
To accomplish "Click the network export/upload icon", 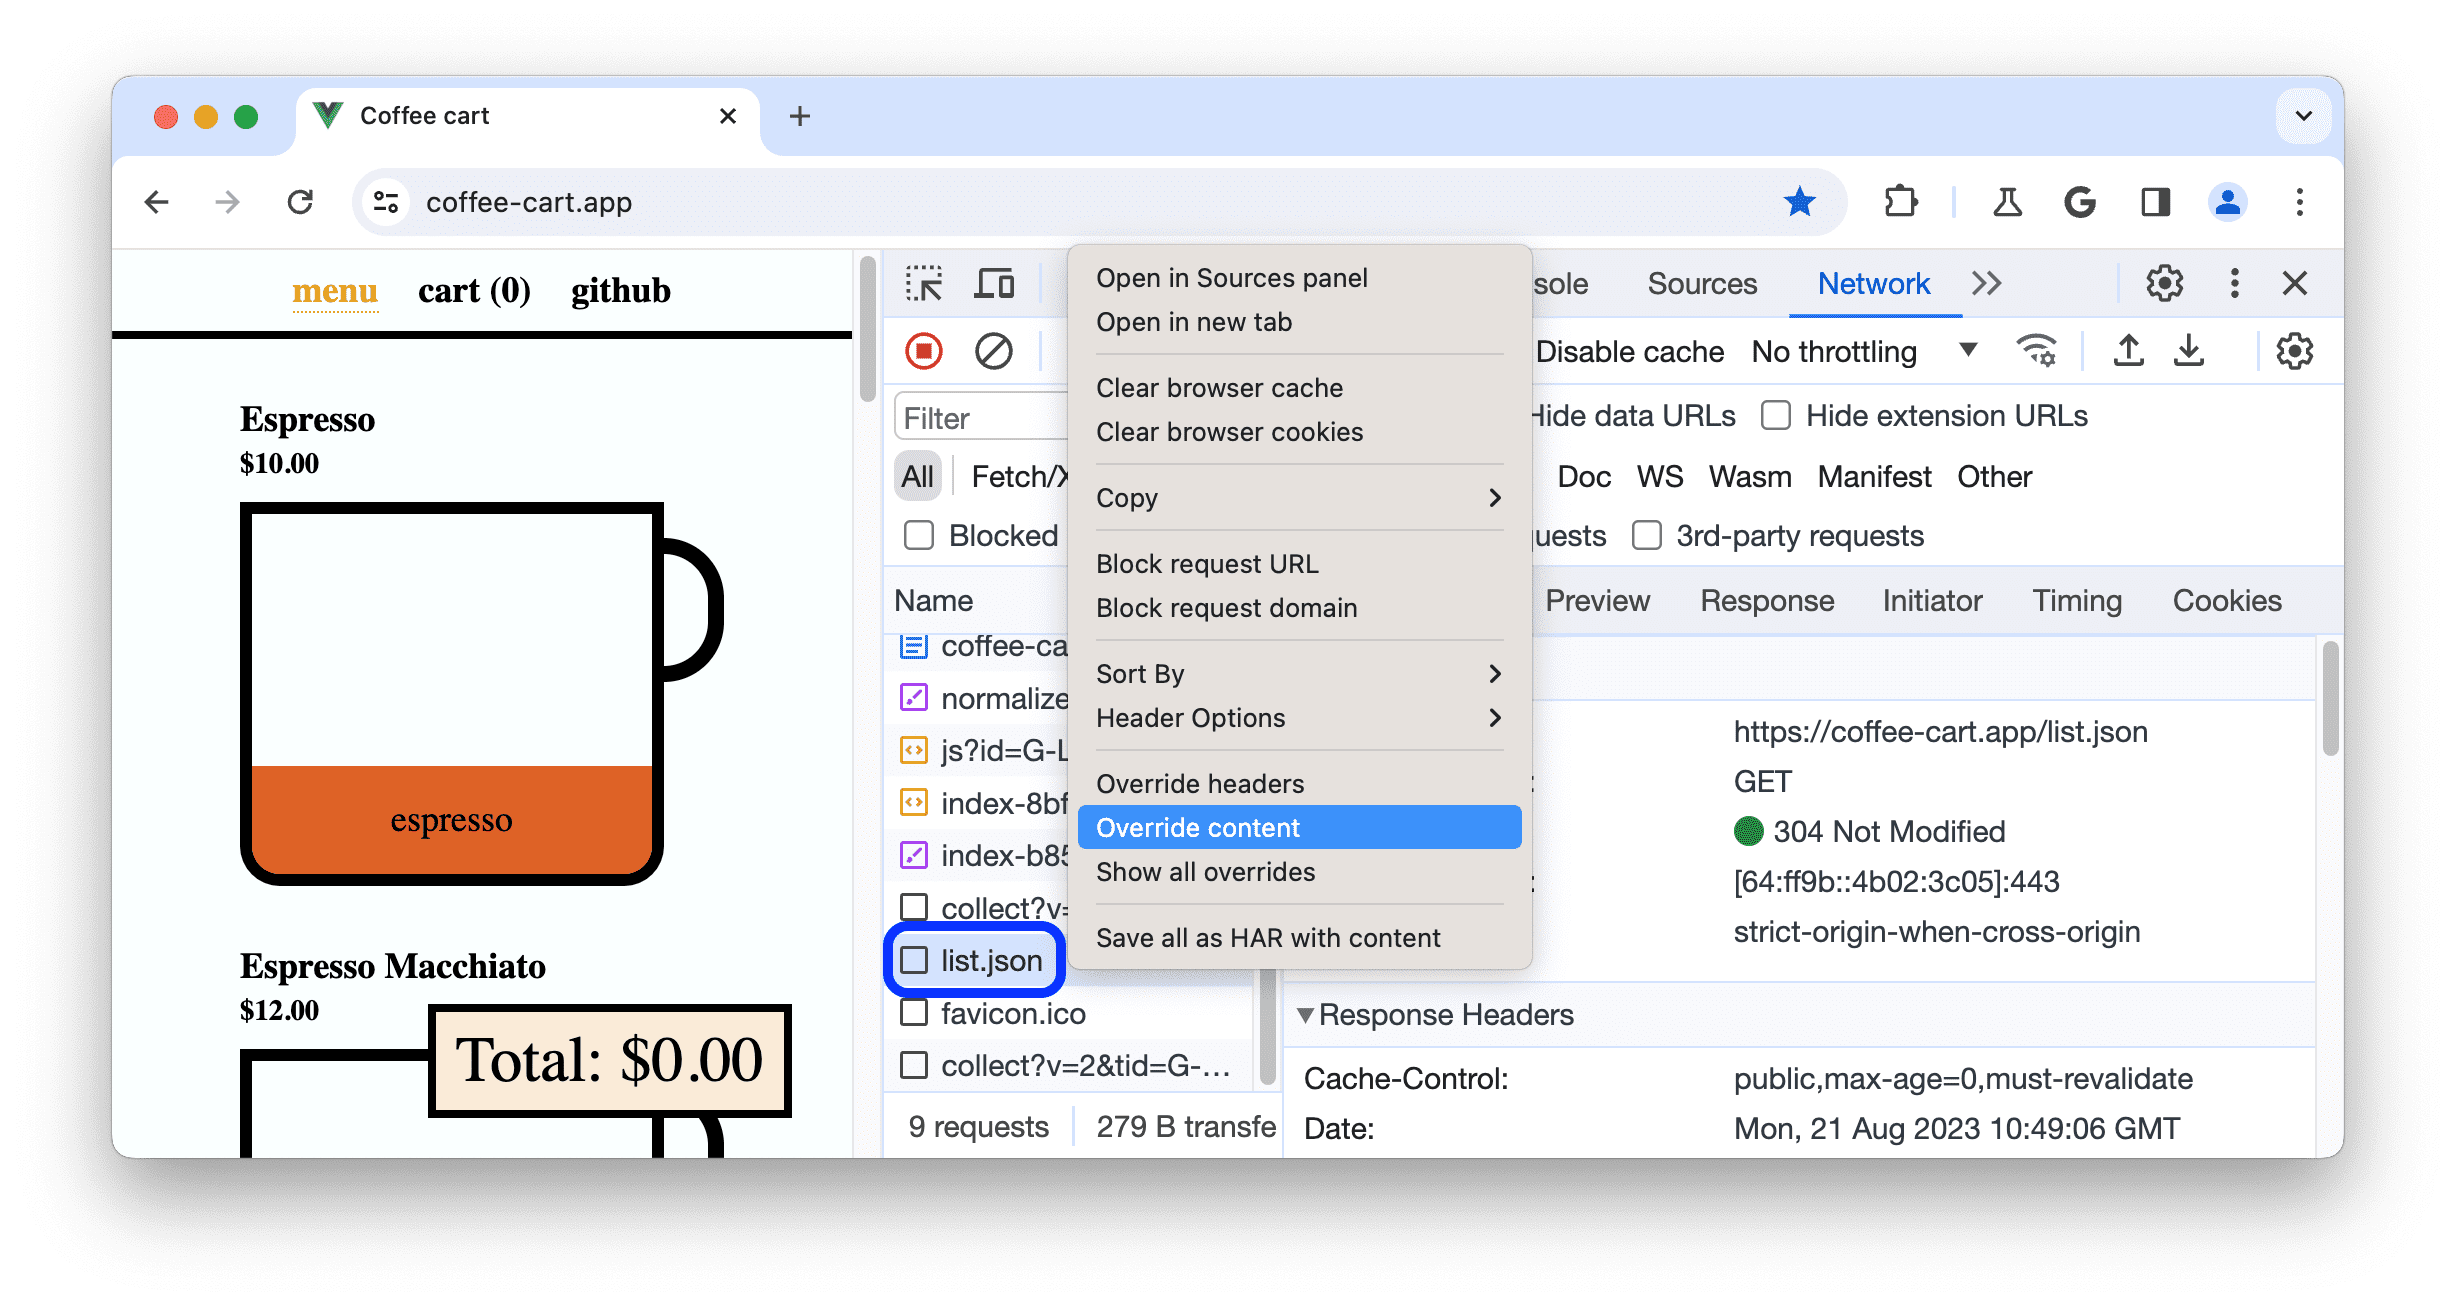I will click(2128, 351).
